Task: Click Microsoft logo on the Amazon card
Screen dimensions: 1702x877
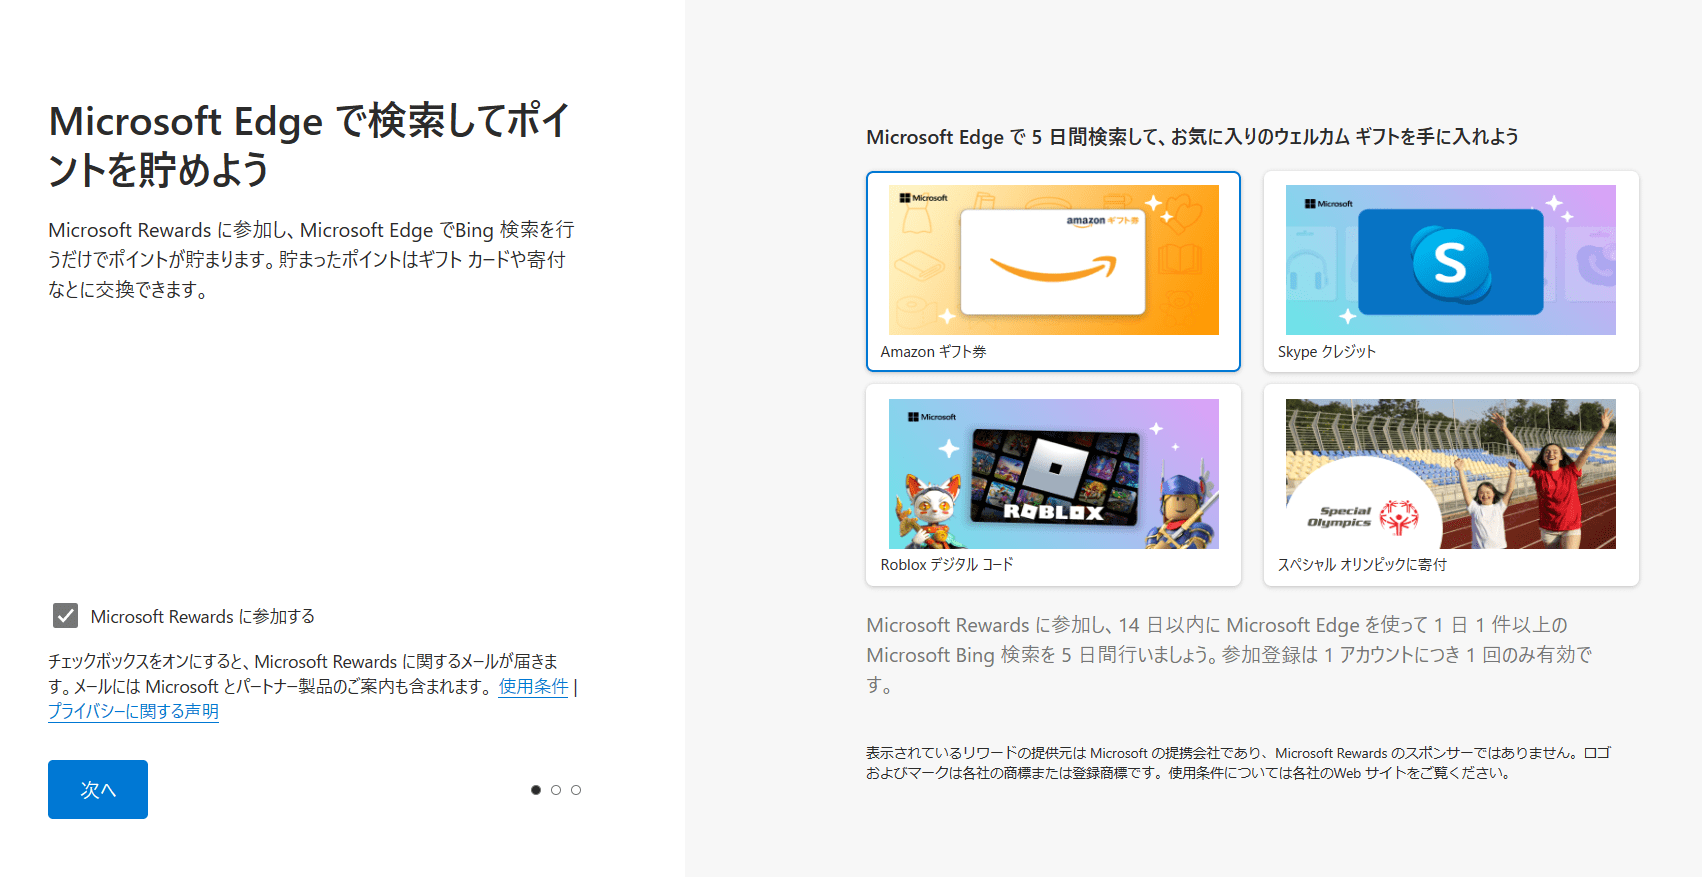Action: coord(923,198)
